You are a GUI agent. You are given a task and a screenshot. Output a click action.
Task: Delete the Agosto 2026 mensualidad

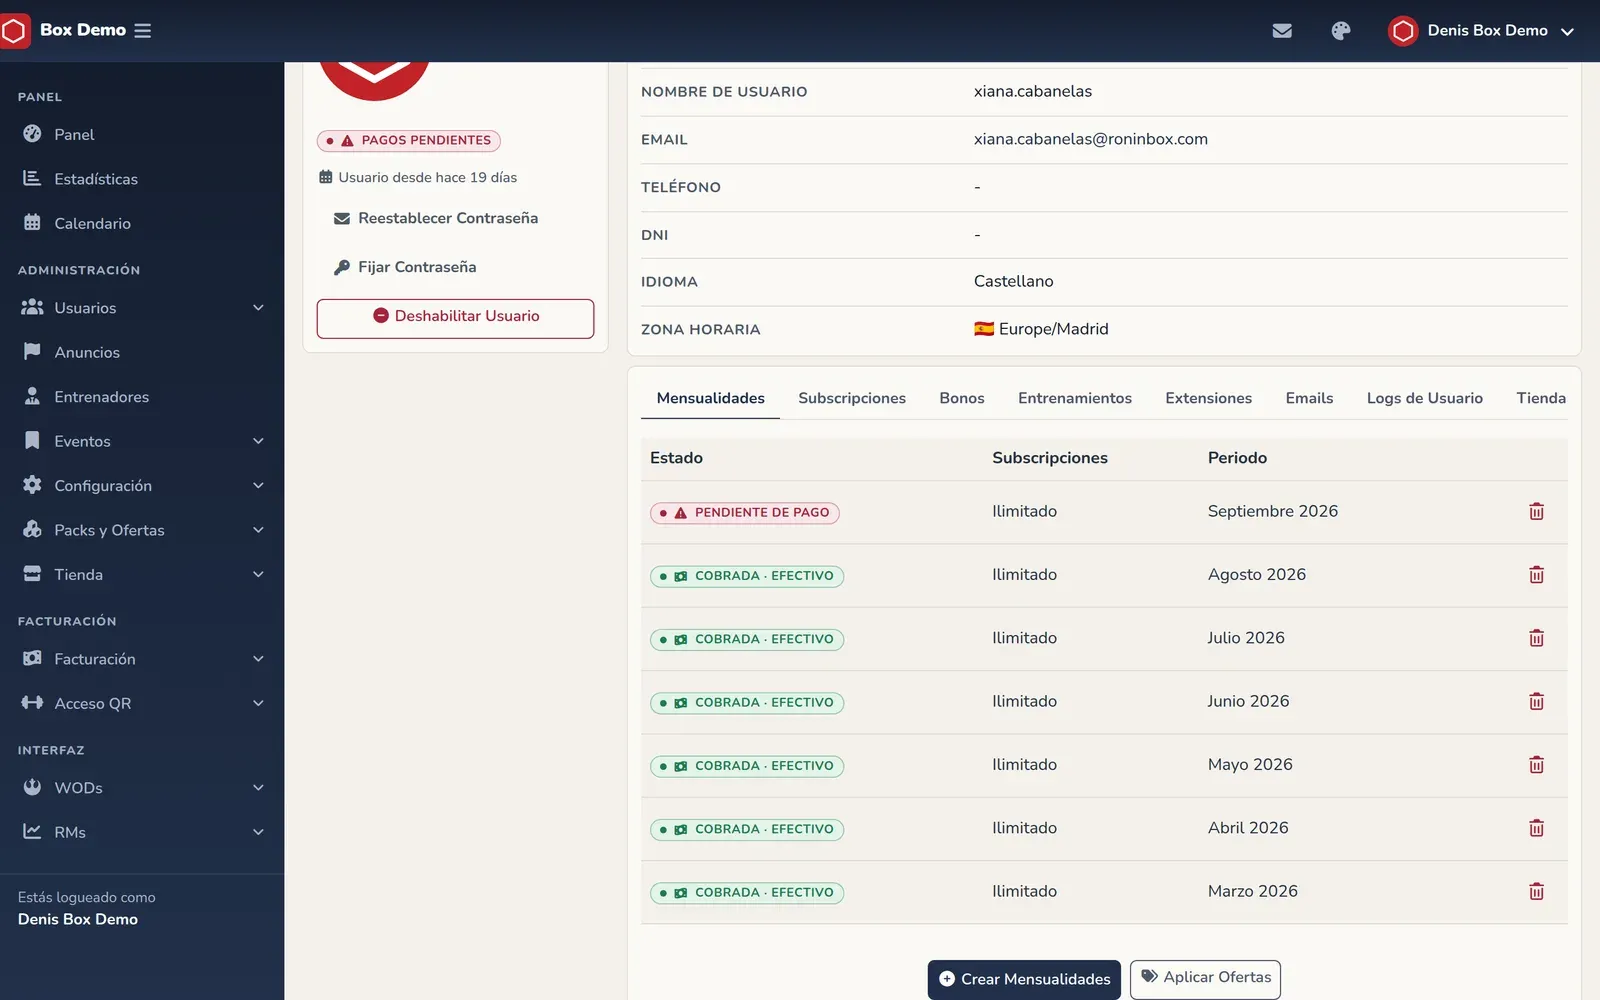pyautogui.click(x=1537, y=575)
